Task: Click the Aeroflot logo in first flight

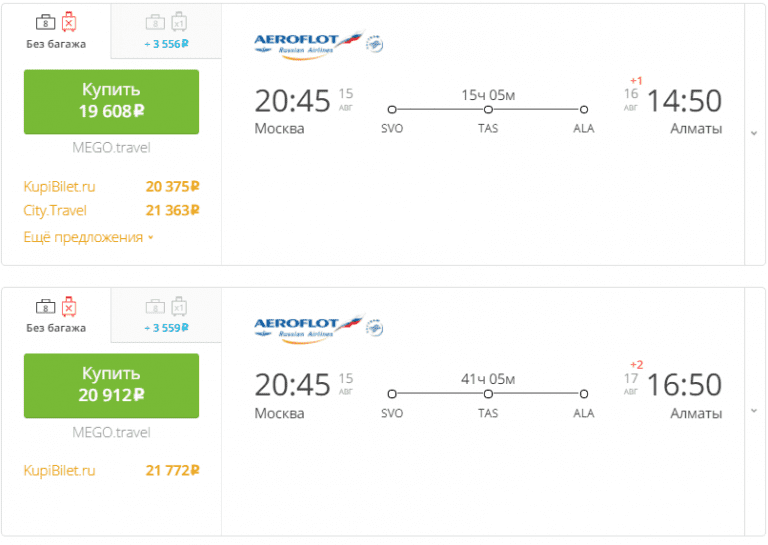Action: 308,43
